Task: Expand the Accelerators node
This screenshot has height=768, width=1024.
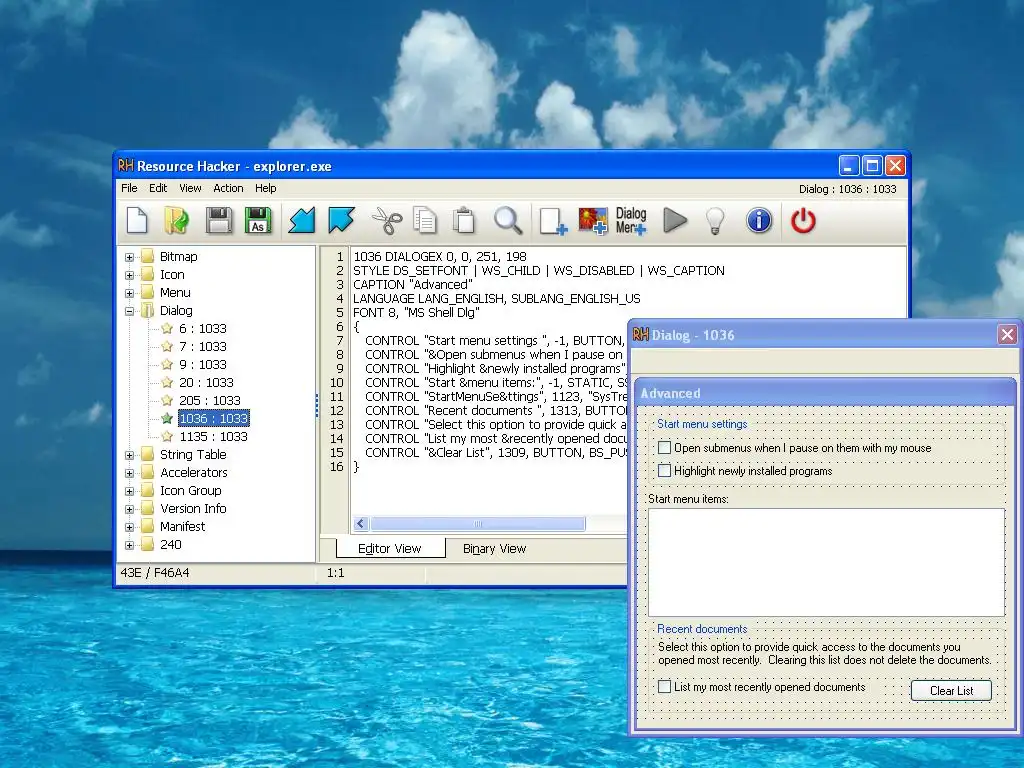Action: [x=129, y=473]
